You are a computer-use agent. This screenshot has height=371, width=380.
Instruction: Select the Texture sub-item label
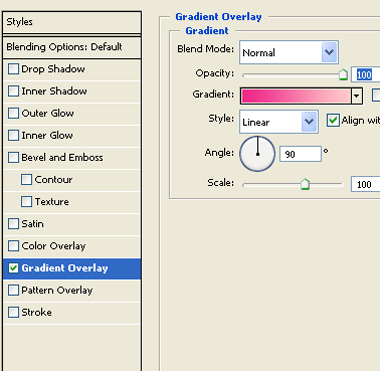click(x=52, y=202)
